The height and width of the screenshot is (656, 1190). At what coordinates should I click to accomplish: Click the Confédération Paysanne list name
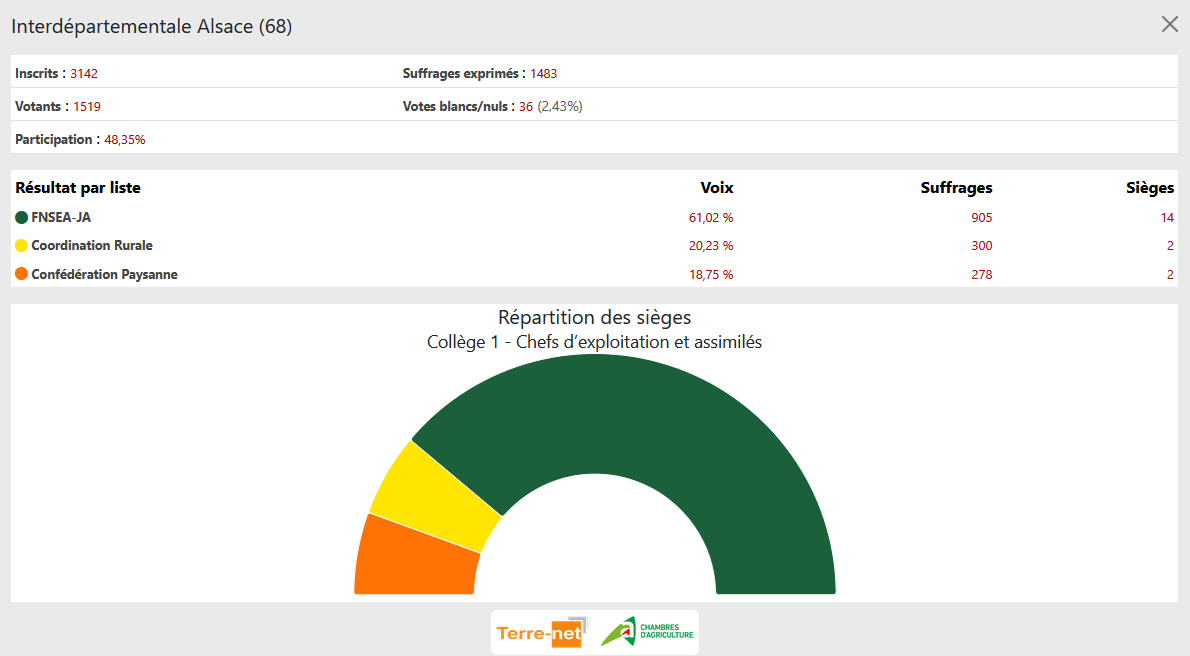[x=104, y=274]
